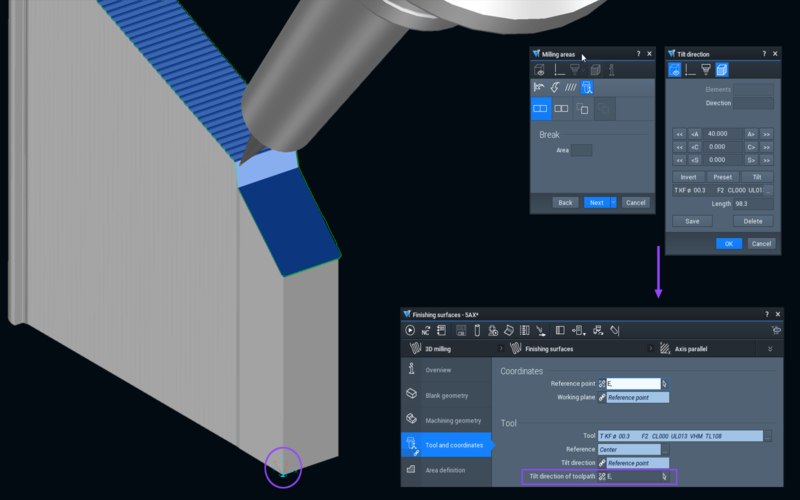Click the toolpath approach arrow icon
The width and height of the screenshot is (800, 500).
click(x=541, y=331)
